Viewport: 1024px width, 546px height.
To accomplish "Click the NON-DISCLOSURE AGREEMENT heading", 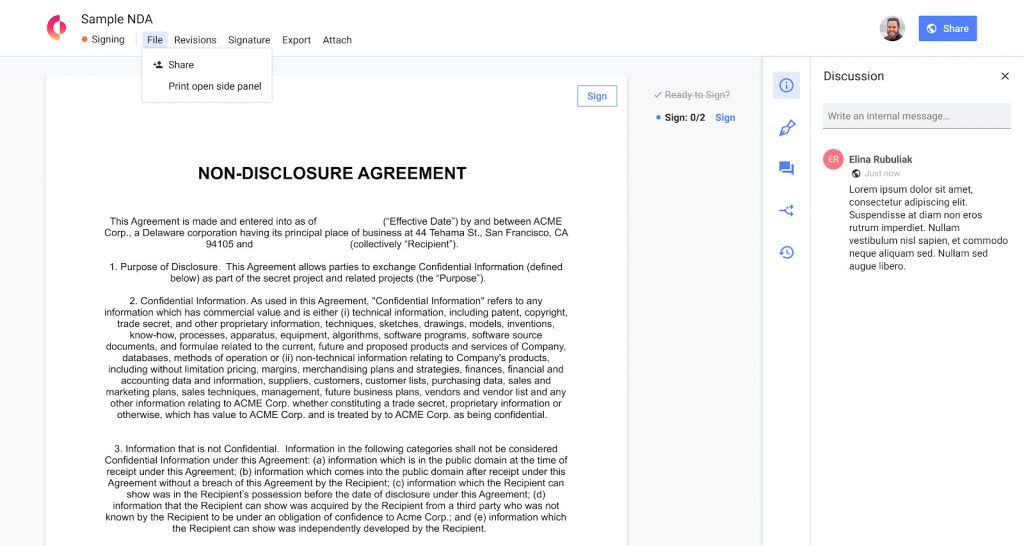I will tap(332, 173).
